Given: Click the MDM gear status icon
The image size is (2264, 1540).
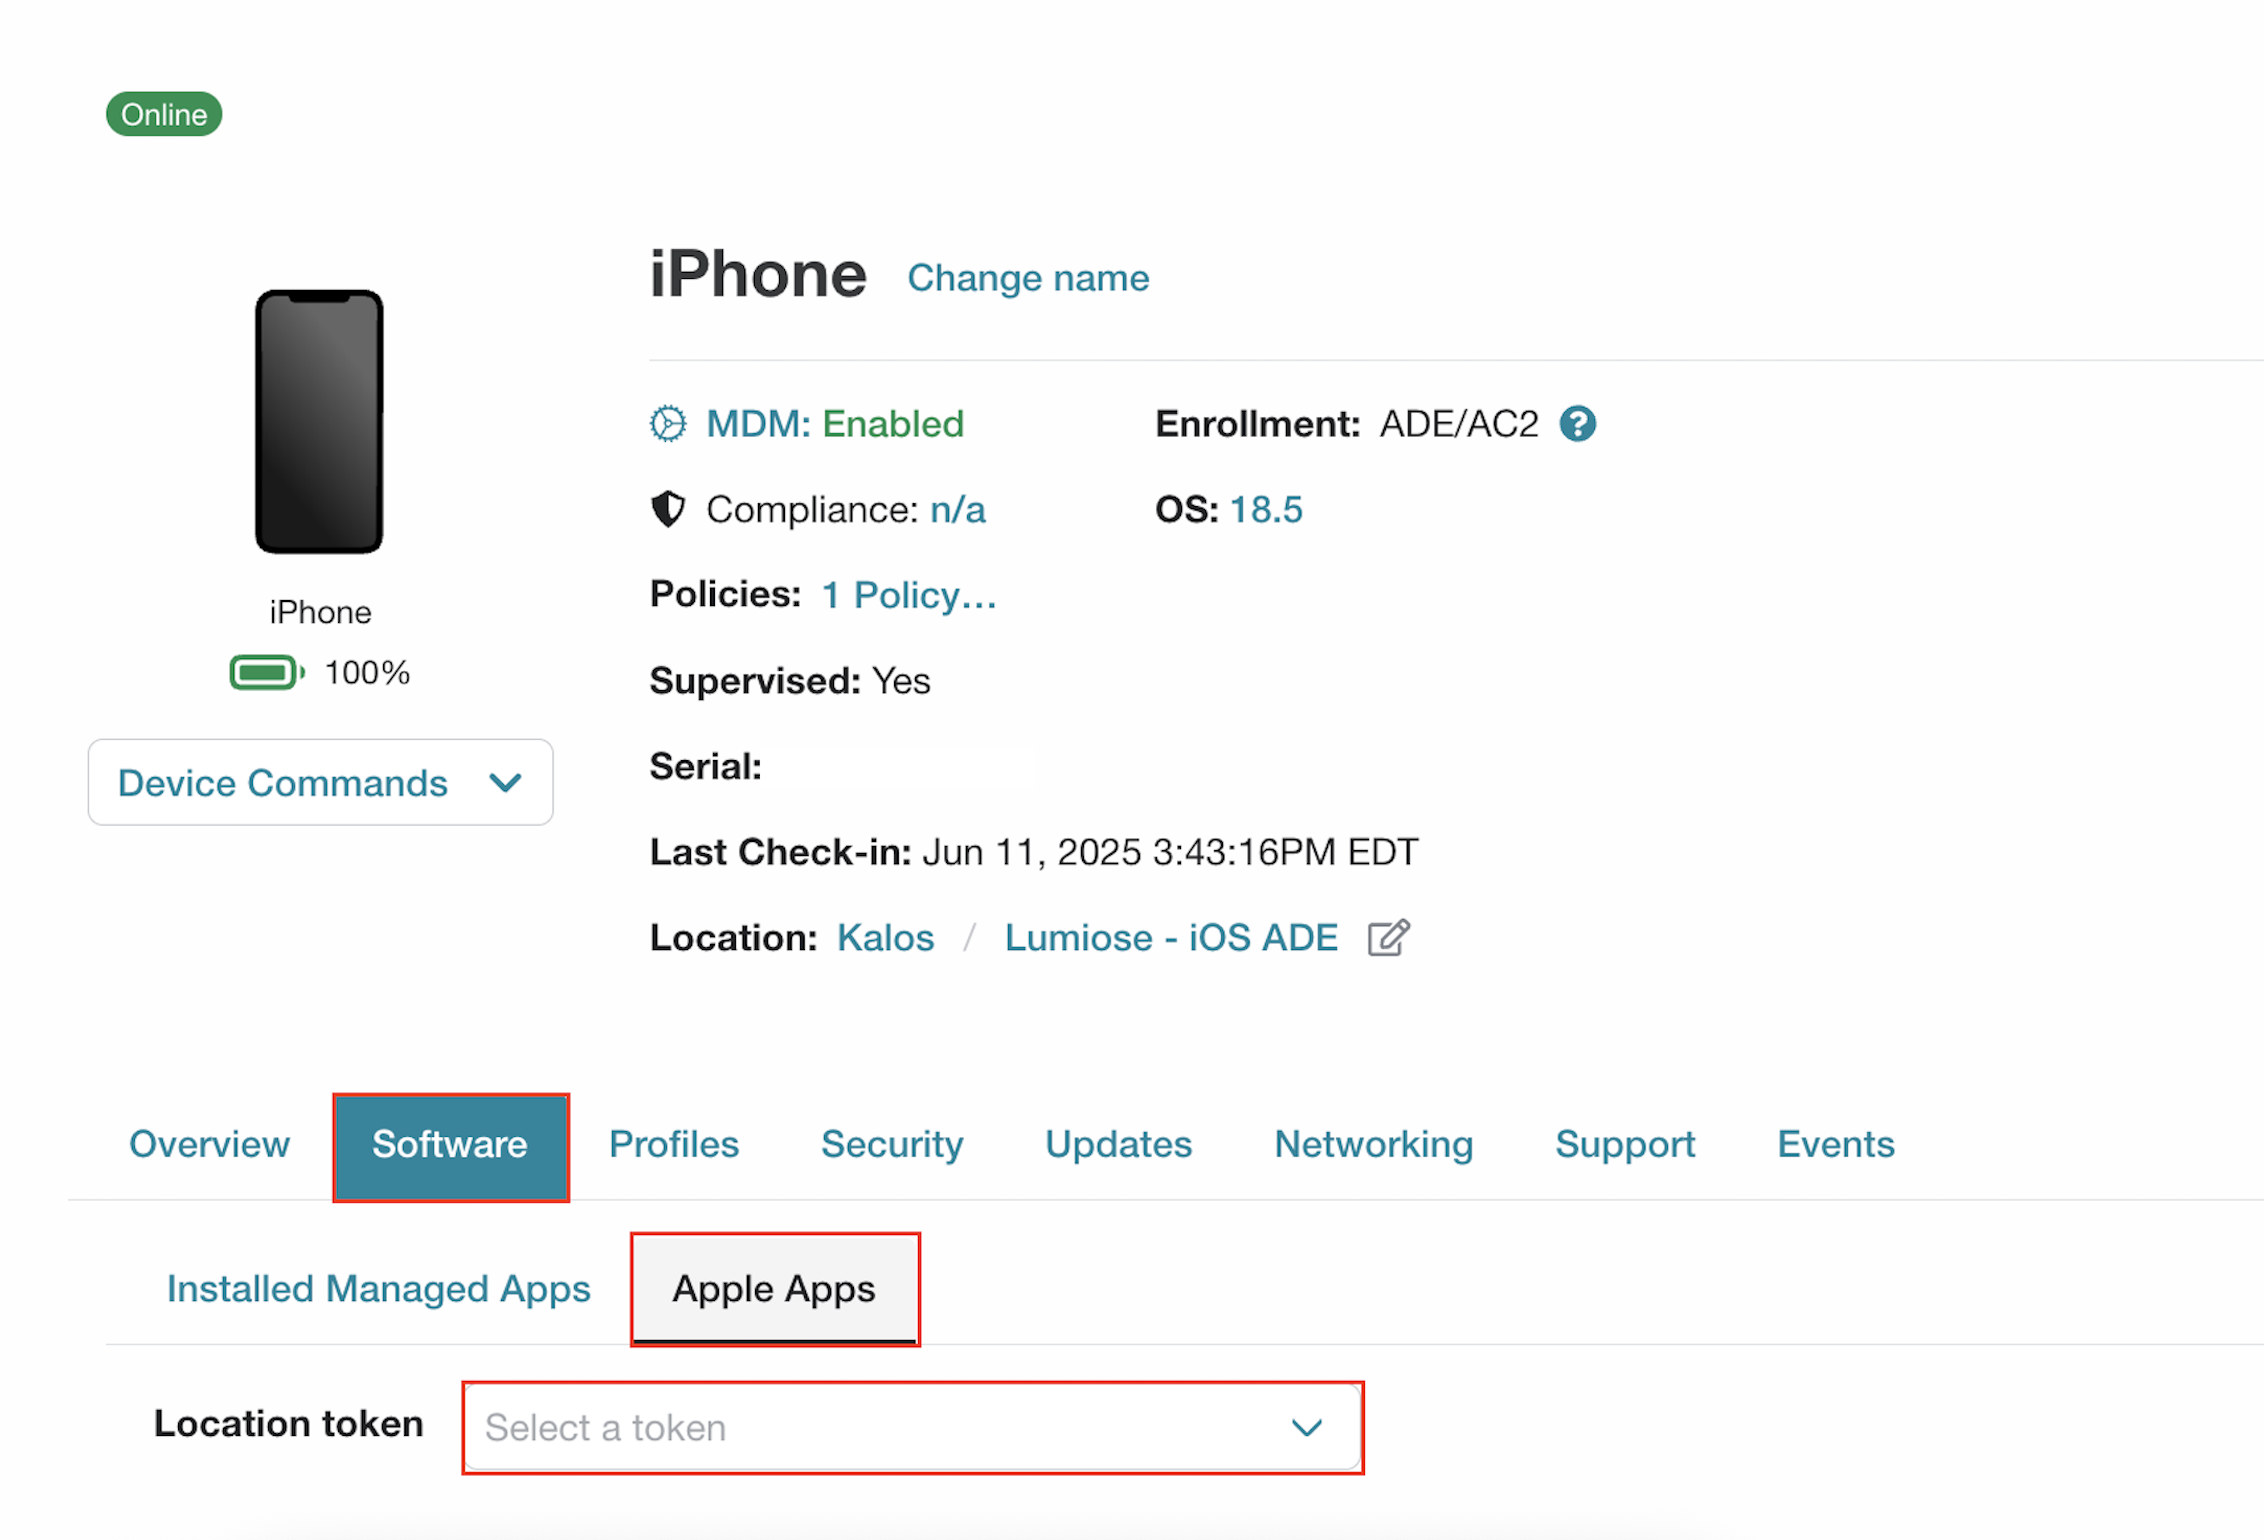Looking at the screenshot, I should tap(668, 424).
